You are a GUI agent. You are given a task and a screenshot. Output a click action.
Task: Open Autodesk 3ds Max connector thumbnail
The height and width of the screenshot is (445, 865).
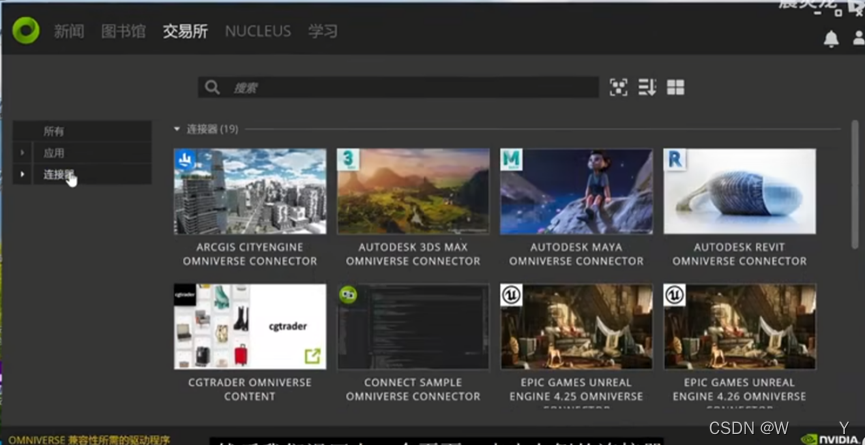413,191
